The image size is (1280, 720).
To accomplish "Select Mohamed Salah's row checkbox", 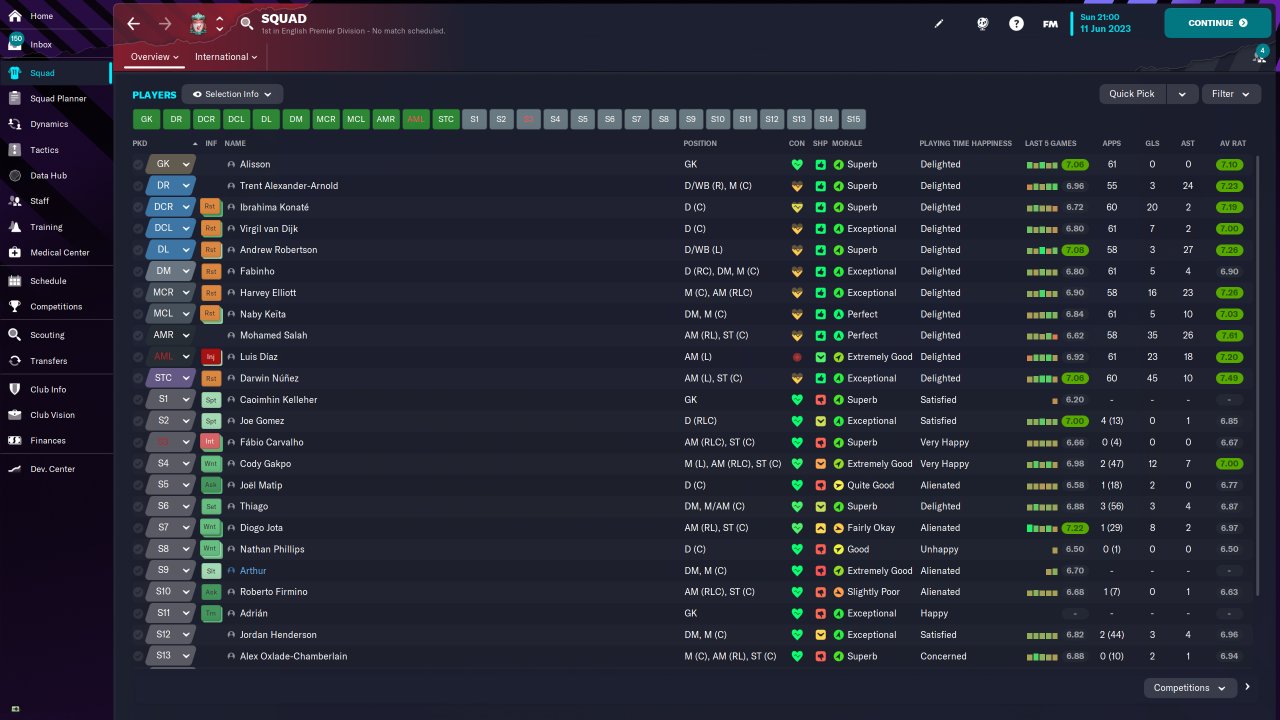I will pyautogui.click(x=138, y=336).
